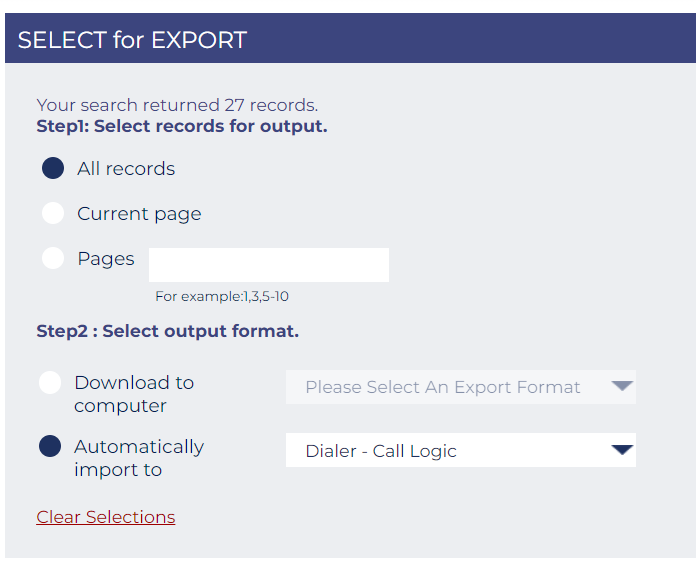
Task: Click the dark arrow on Dialer dropdown
Action: pos(622,450)
